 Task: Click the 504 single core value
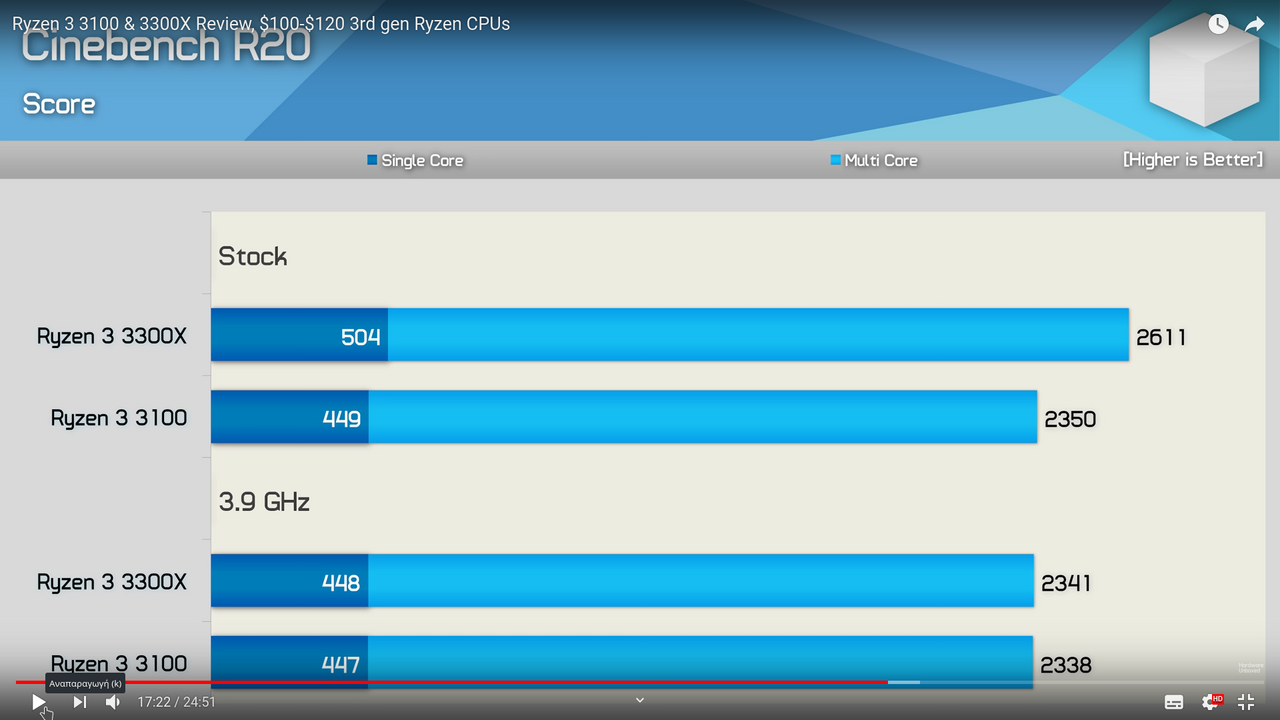[361, 337]
